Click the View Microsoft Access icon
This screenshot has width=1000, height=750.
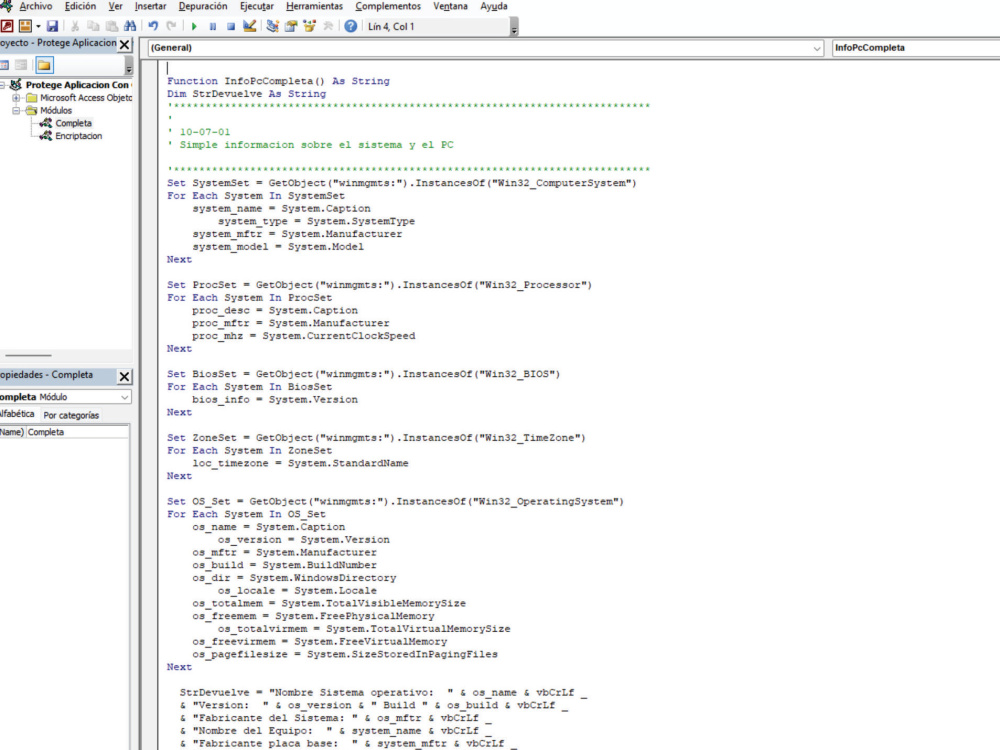[6, 26]
